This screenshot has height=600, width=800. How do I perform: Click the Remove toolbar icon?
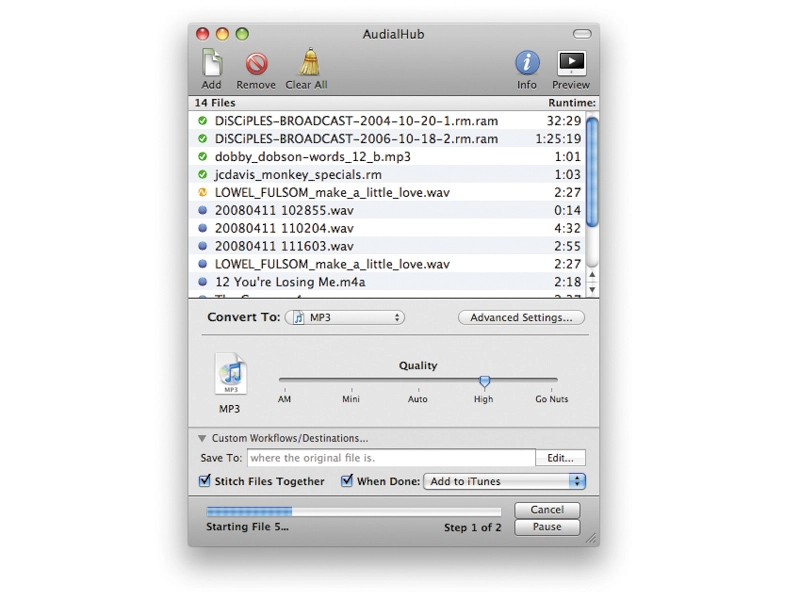pos(257,64)
